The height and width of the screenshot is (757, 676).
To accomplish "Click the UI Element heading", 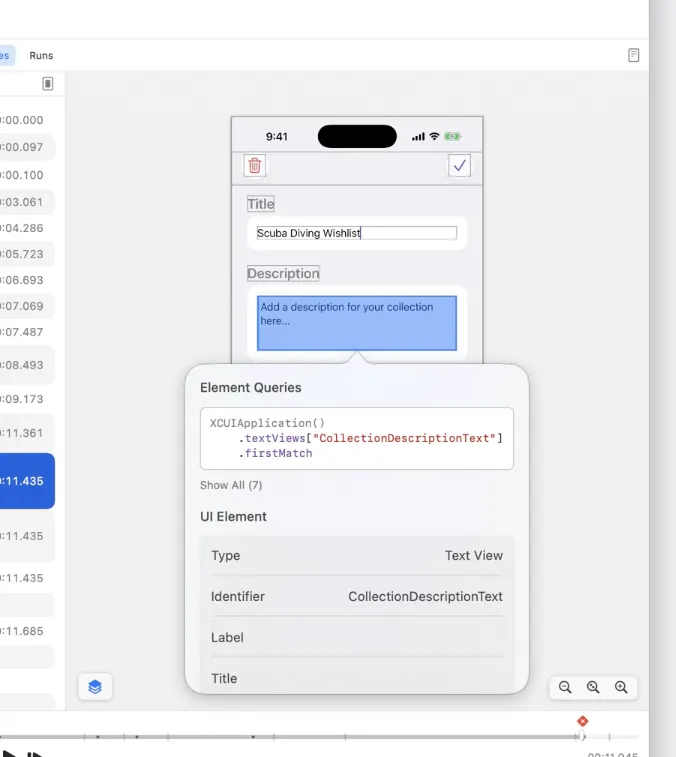I will pos(233,517).
